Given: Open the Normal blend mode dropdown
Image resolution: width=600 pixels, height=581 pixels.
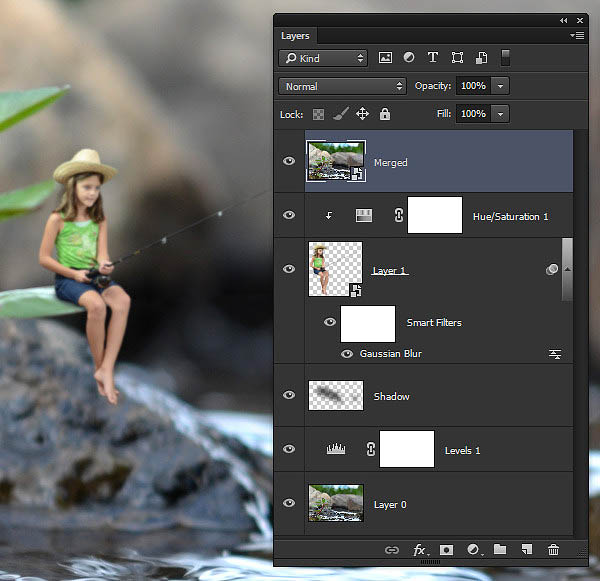Looking at the screenshot, I should 343,87.
